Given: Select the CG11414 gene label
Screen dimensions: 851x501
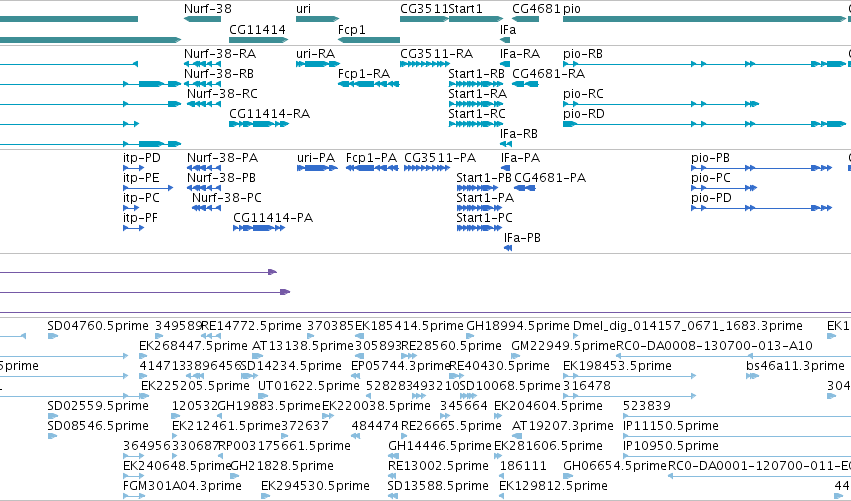Looking at the screenshot, I should click(257, 29).
